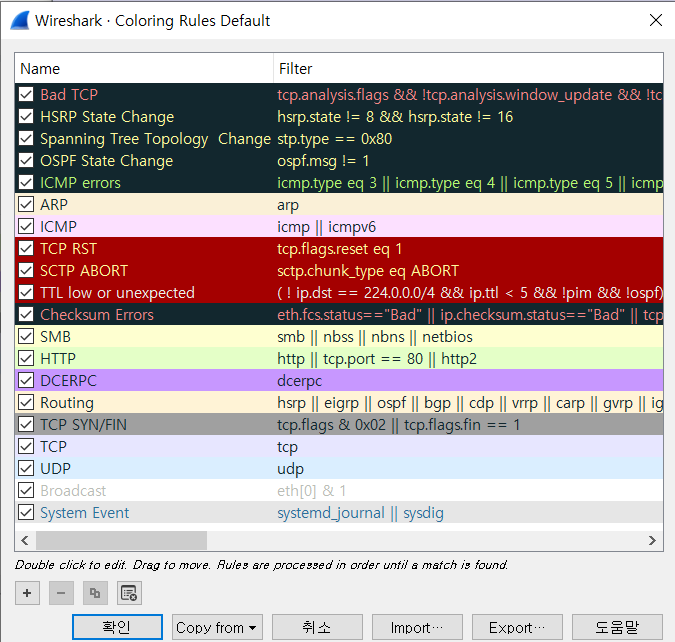Select the Checksum Errors rule name
675x642 pixels.
(x=97, y=314)
